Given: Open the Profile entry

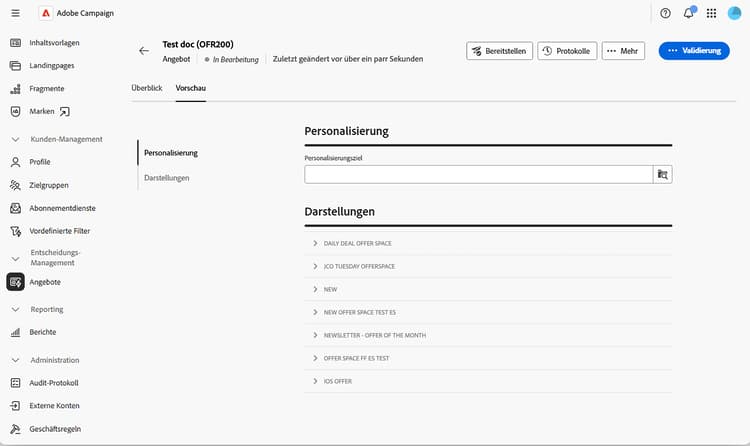Looking at the screenshot, I should pos(40,162).
